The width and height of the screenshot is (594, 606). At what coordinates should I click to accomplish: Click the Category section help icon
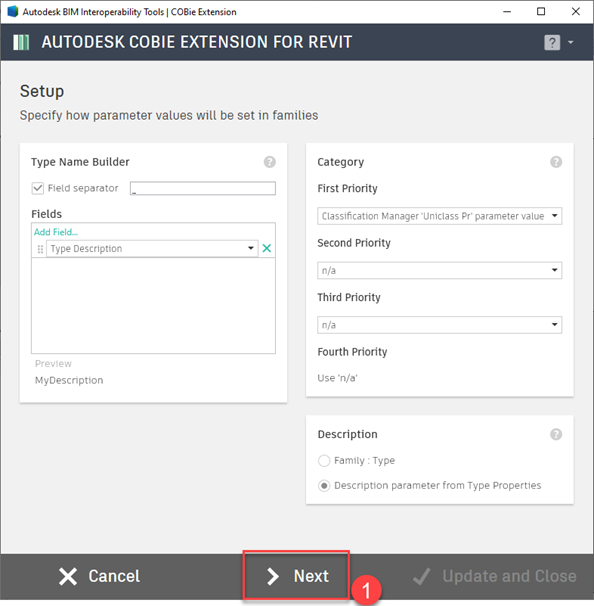pyautogui.click(x=556, y=162)
